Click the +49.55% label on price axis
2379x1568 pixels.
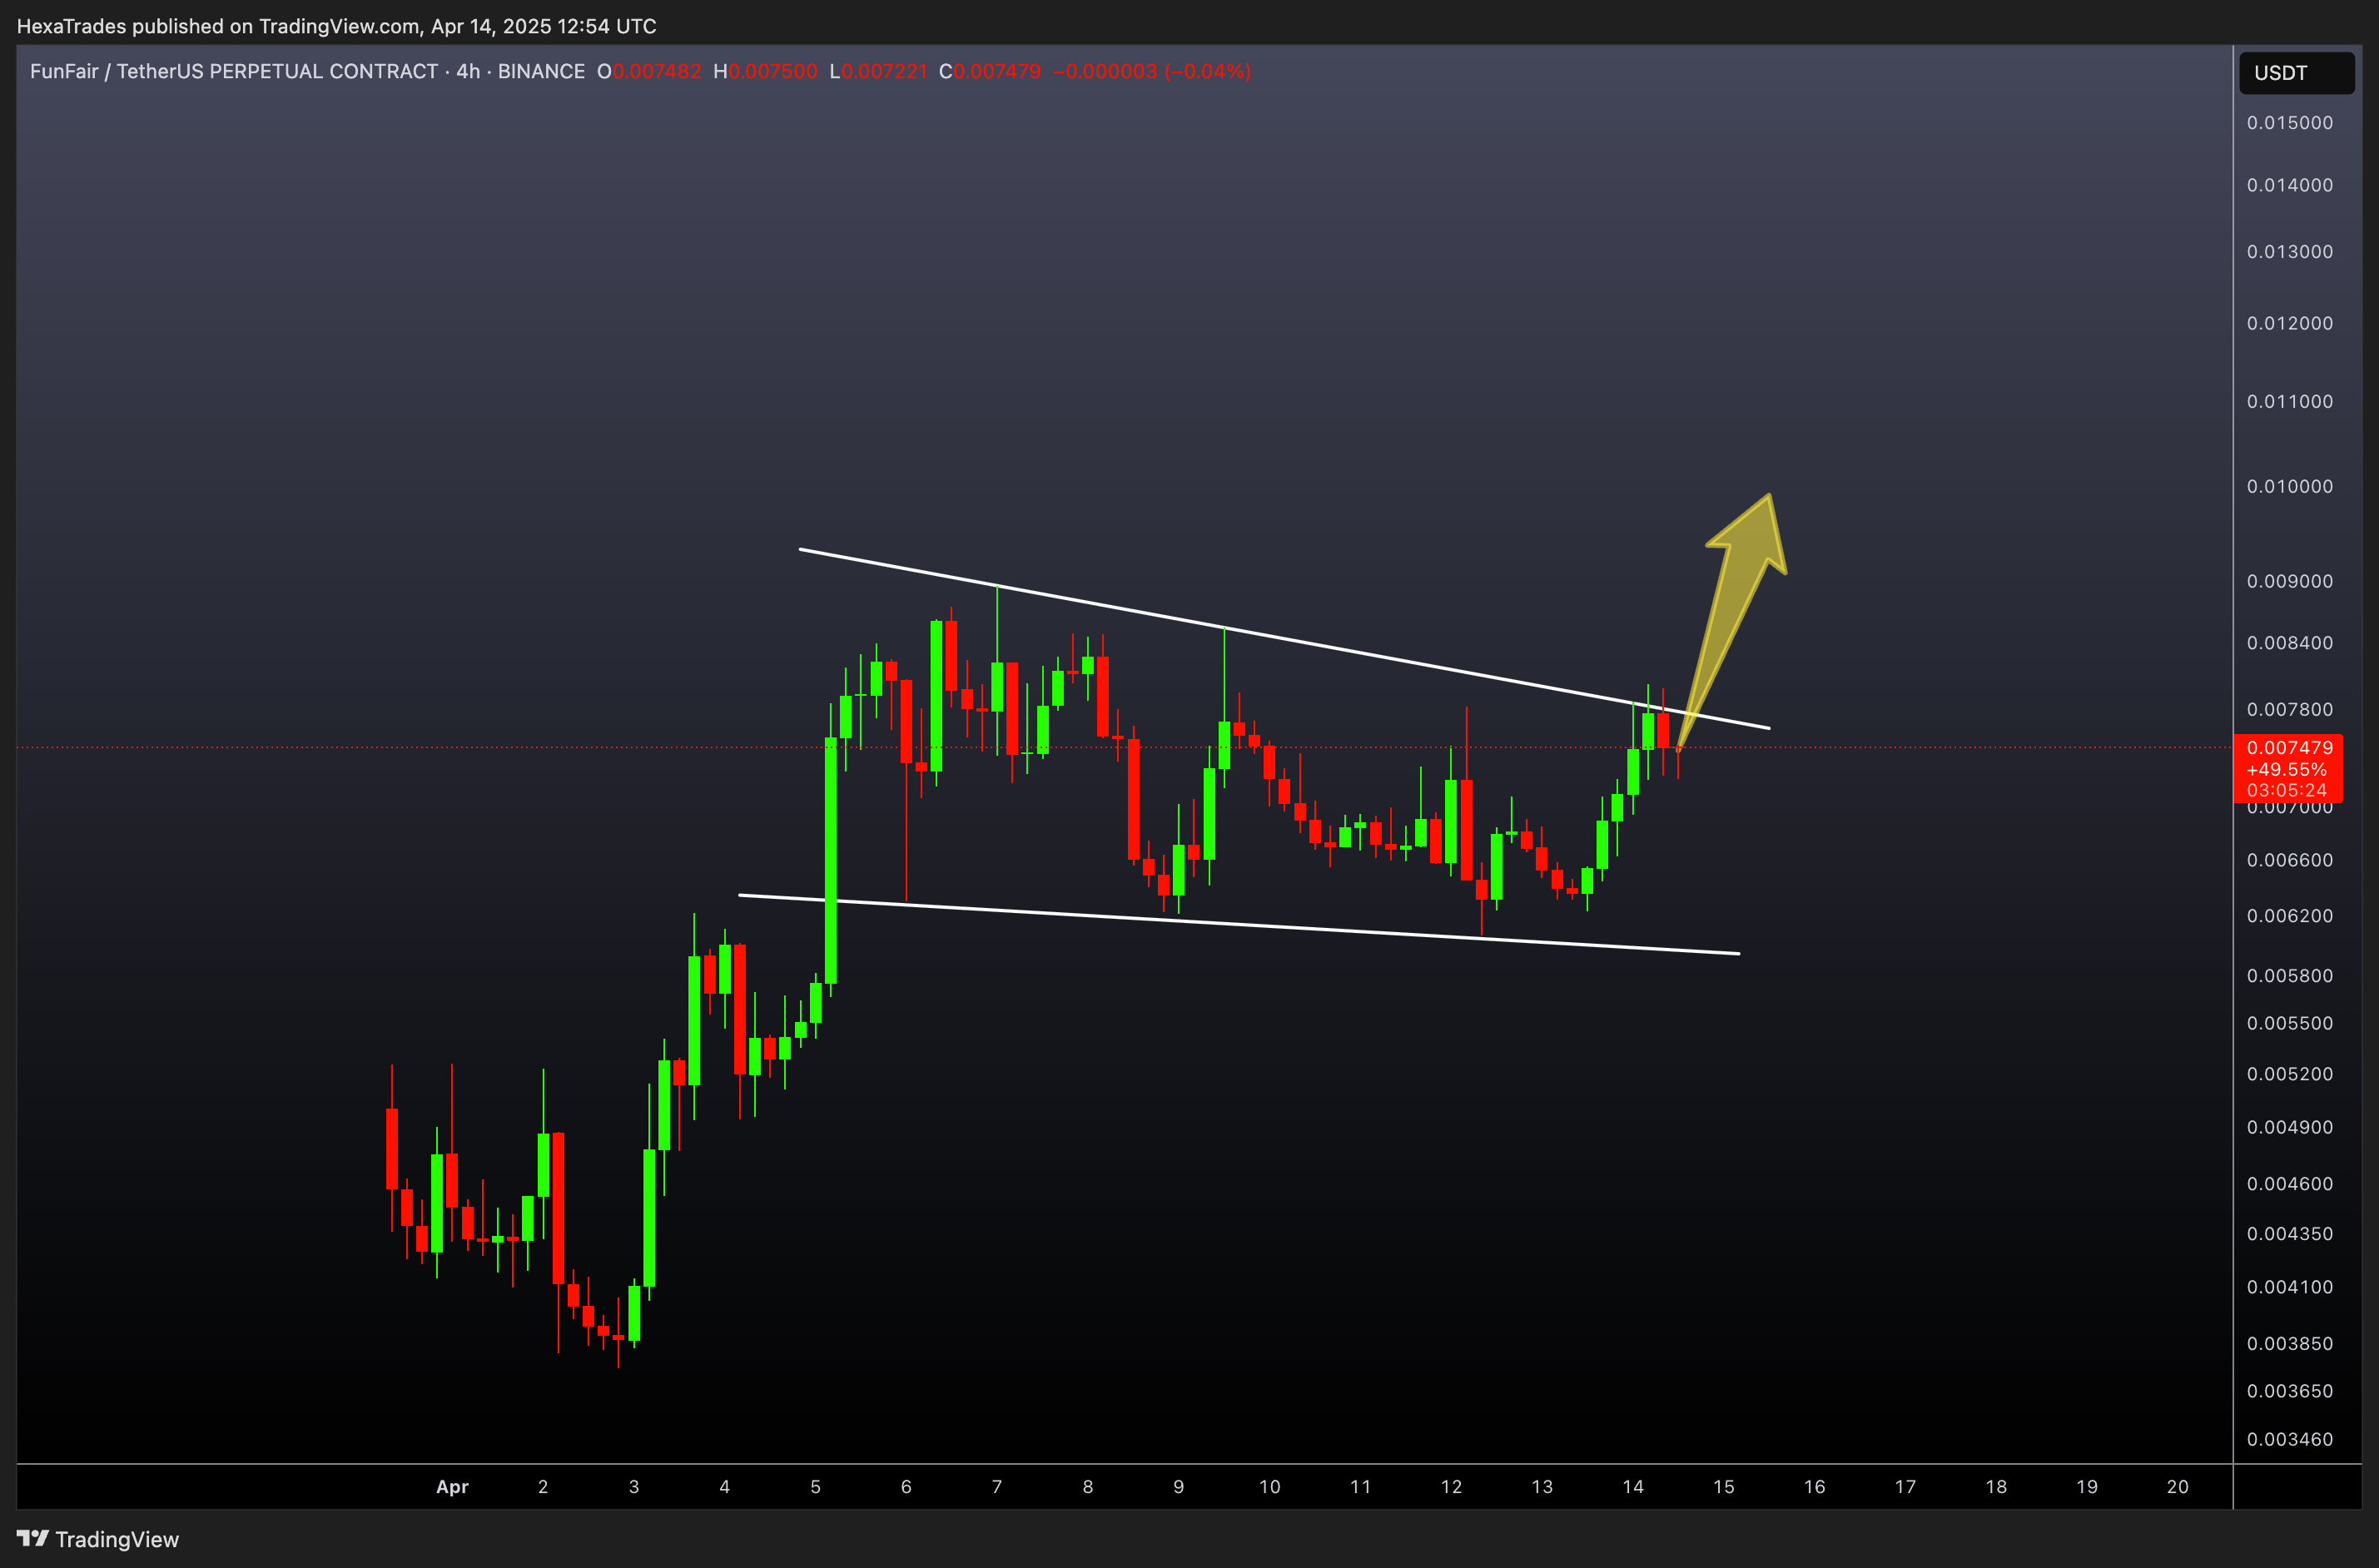(2286, 769)
